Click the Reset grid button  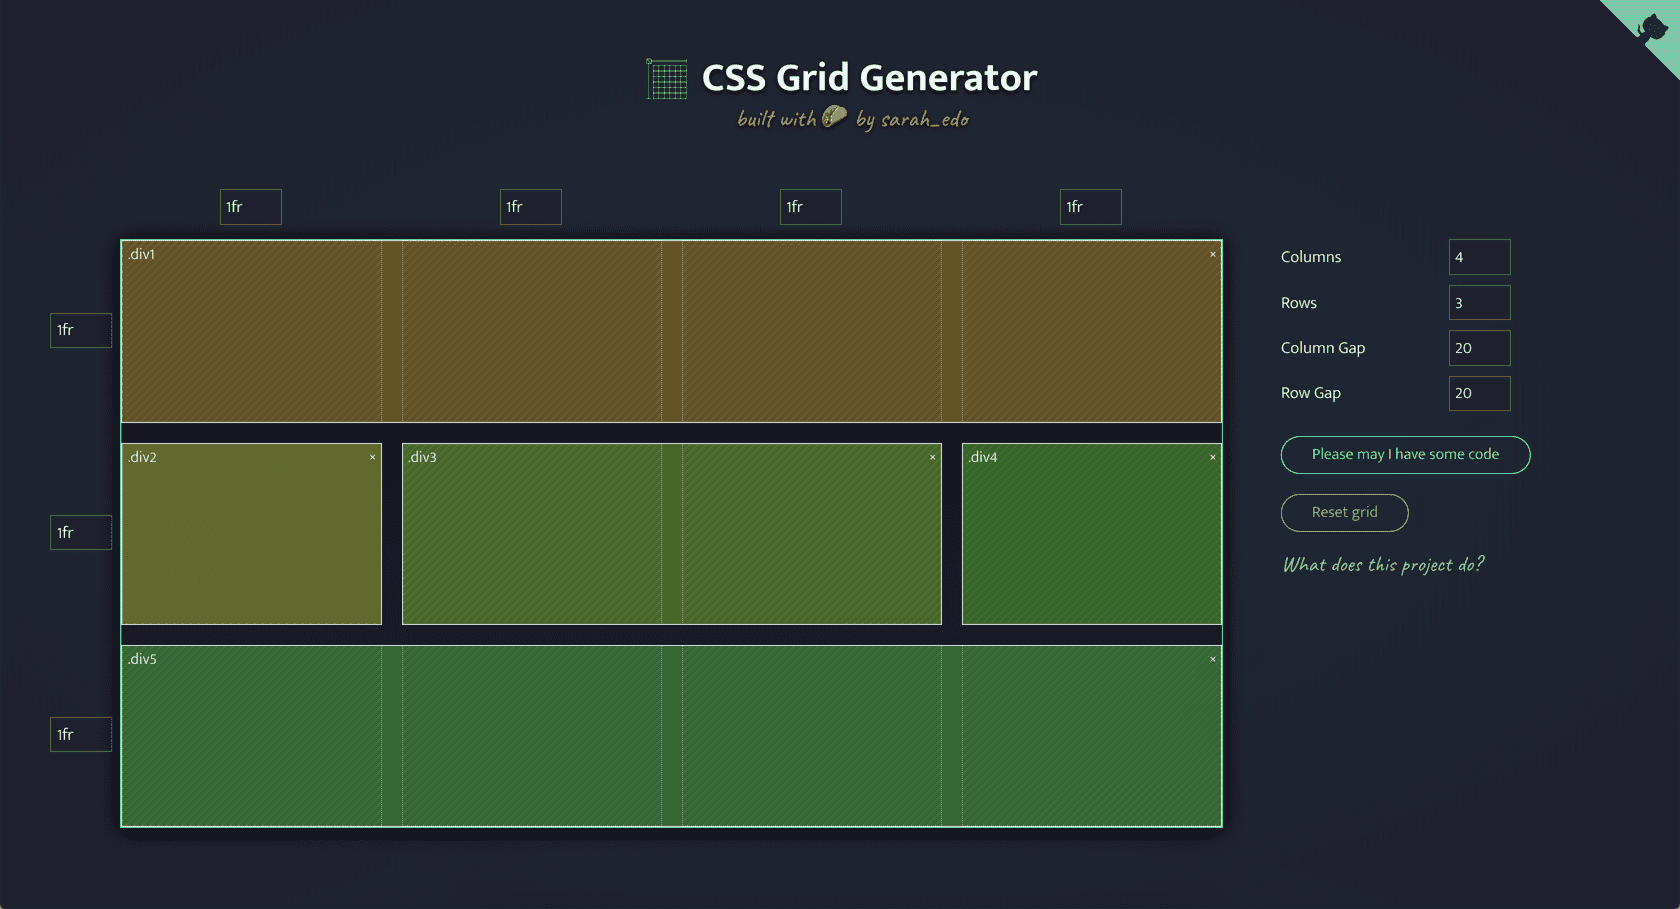(1344, 512)
